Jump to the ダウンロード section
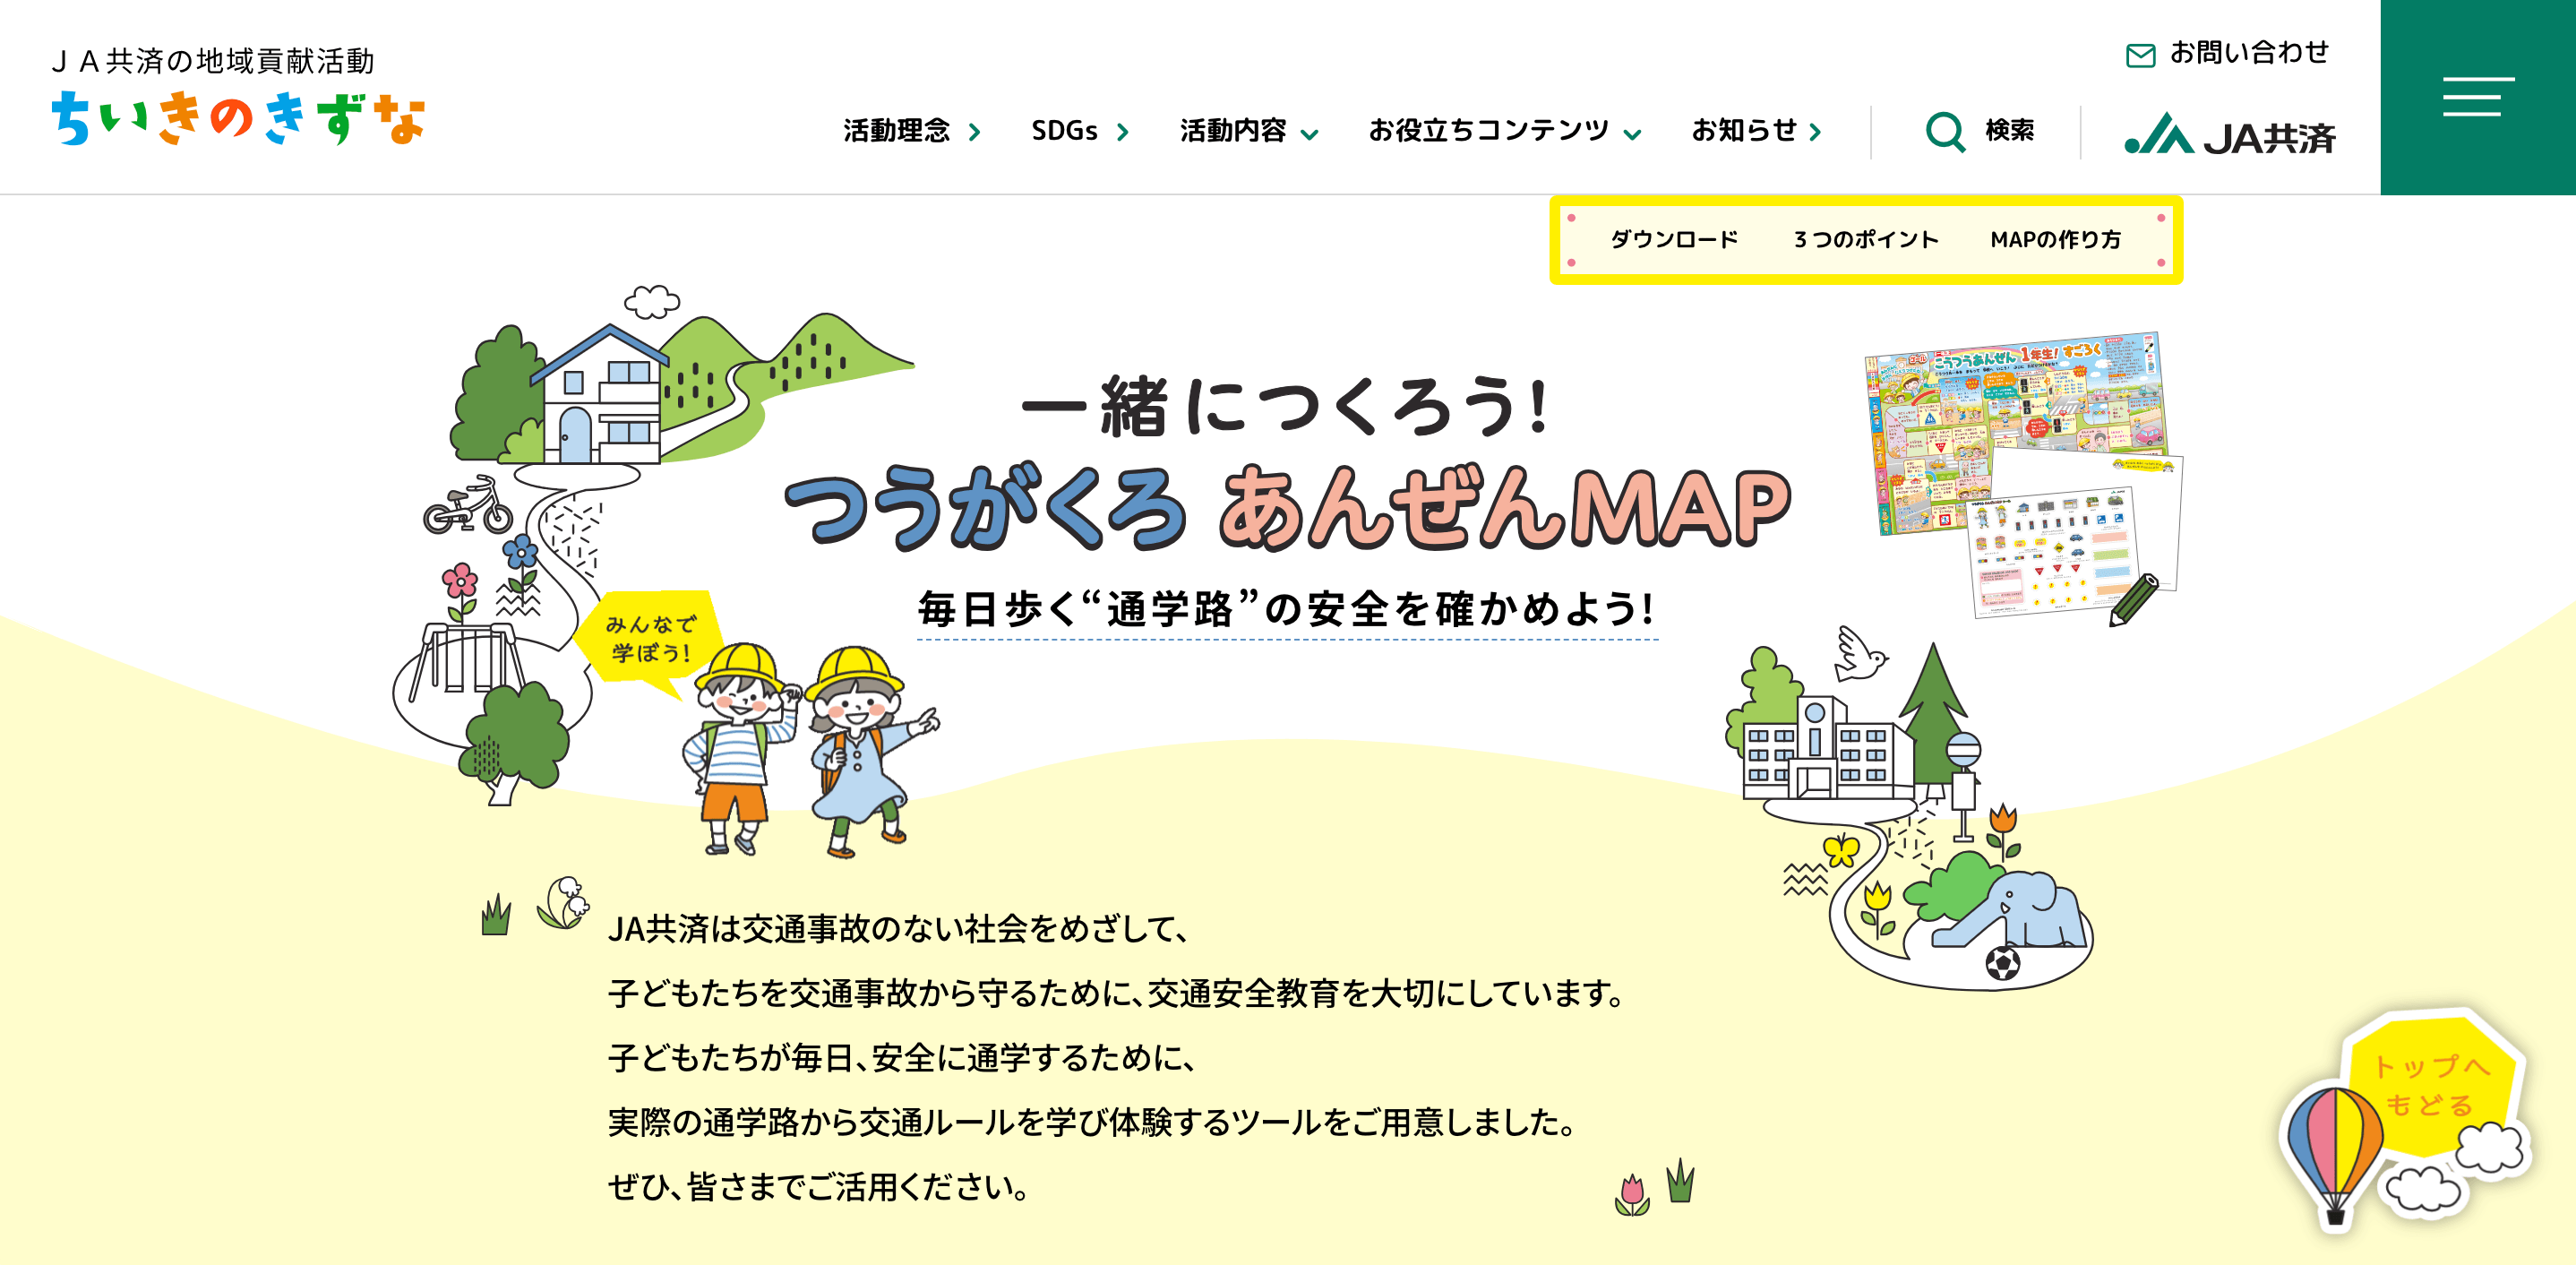This screenshot has width=2576, height=1265. coord(1673,240)
